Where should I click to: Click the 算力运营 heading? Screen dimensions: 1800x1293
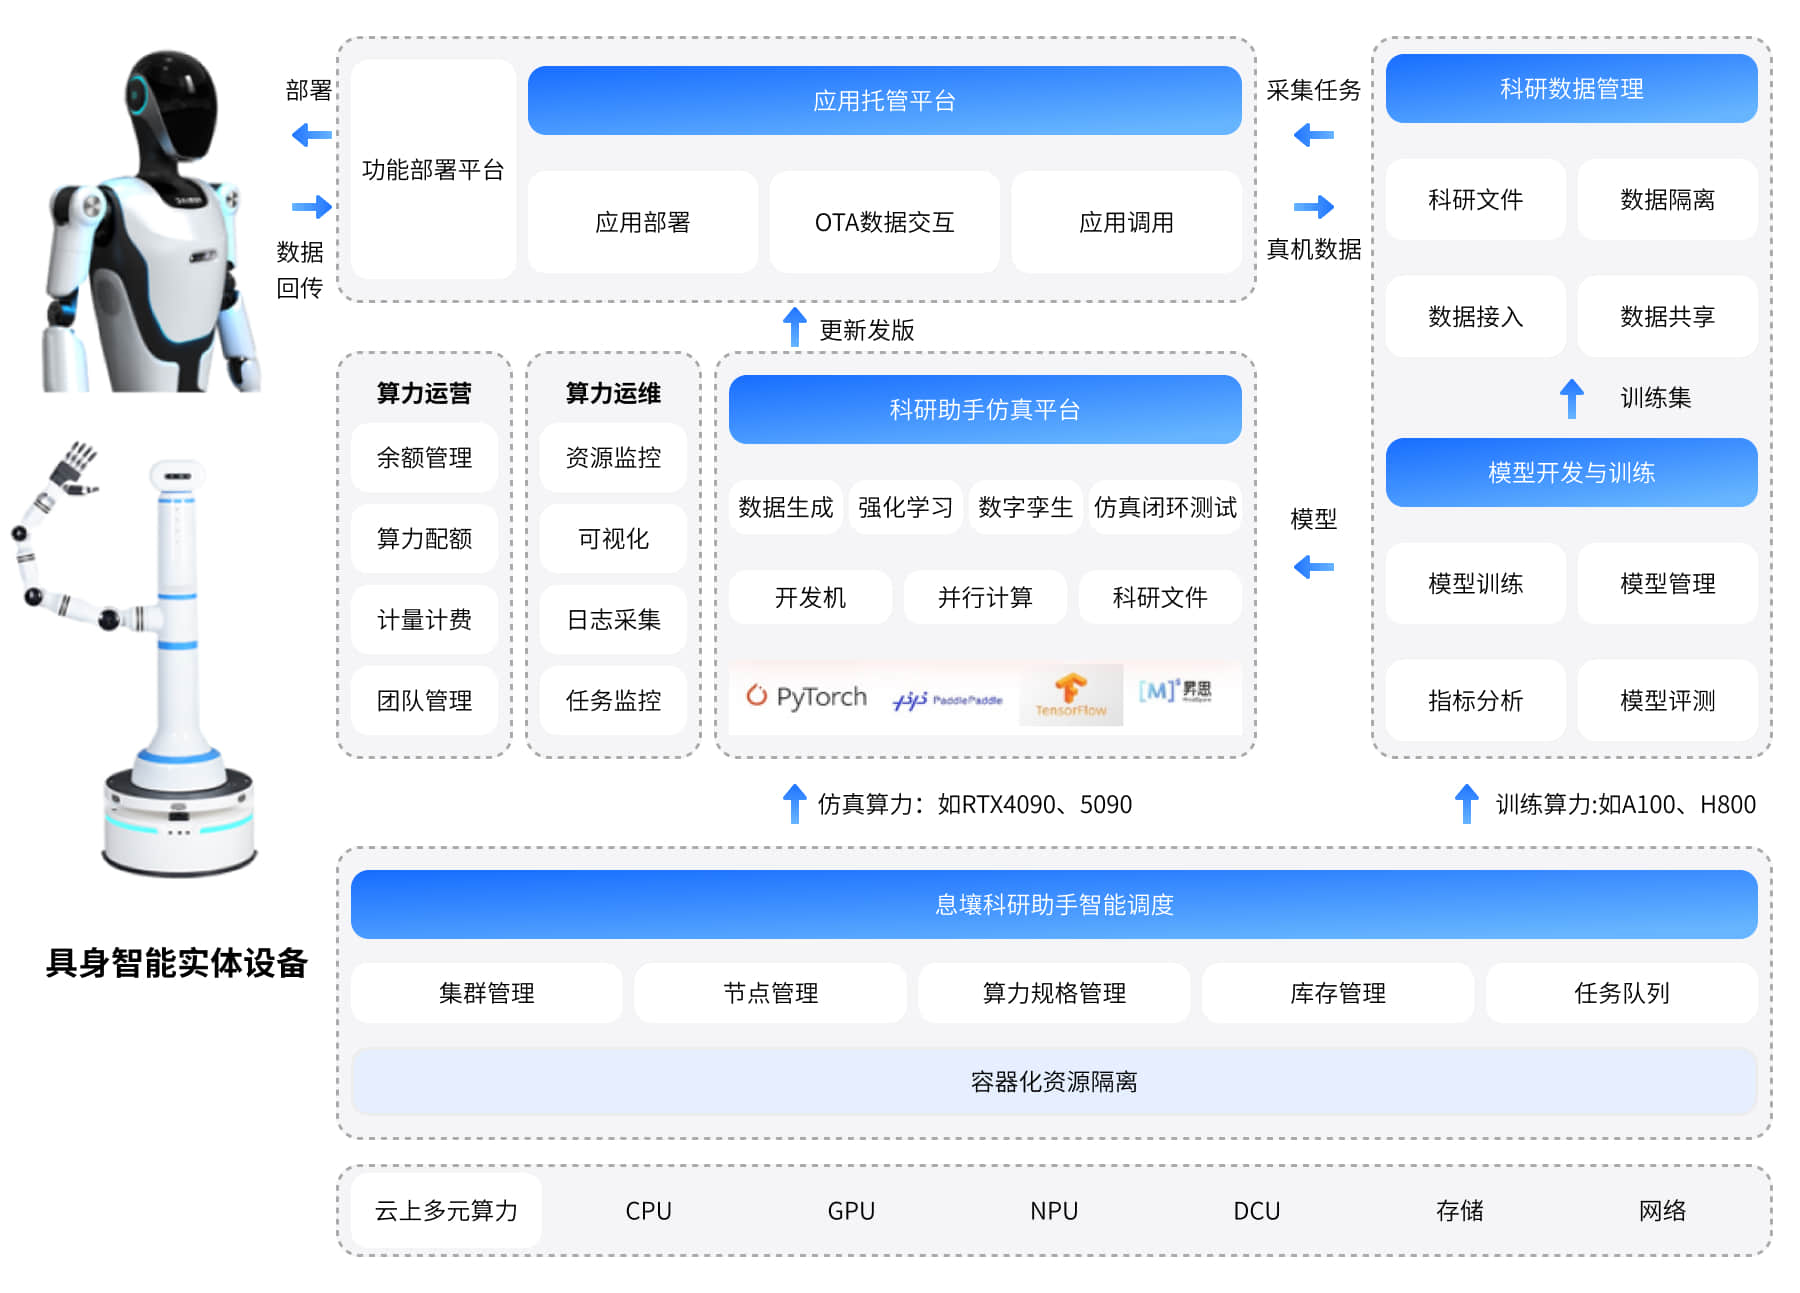click(424, 393)
